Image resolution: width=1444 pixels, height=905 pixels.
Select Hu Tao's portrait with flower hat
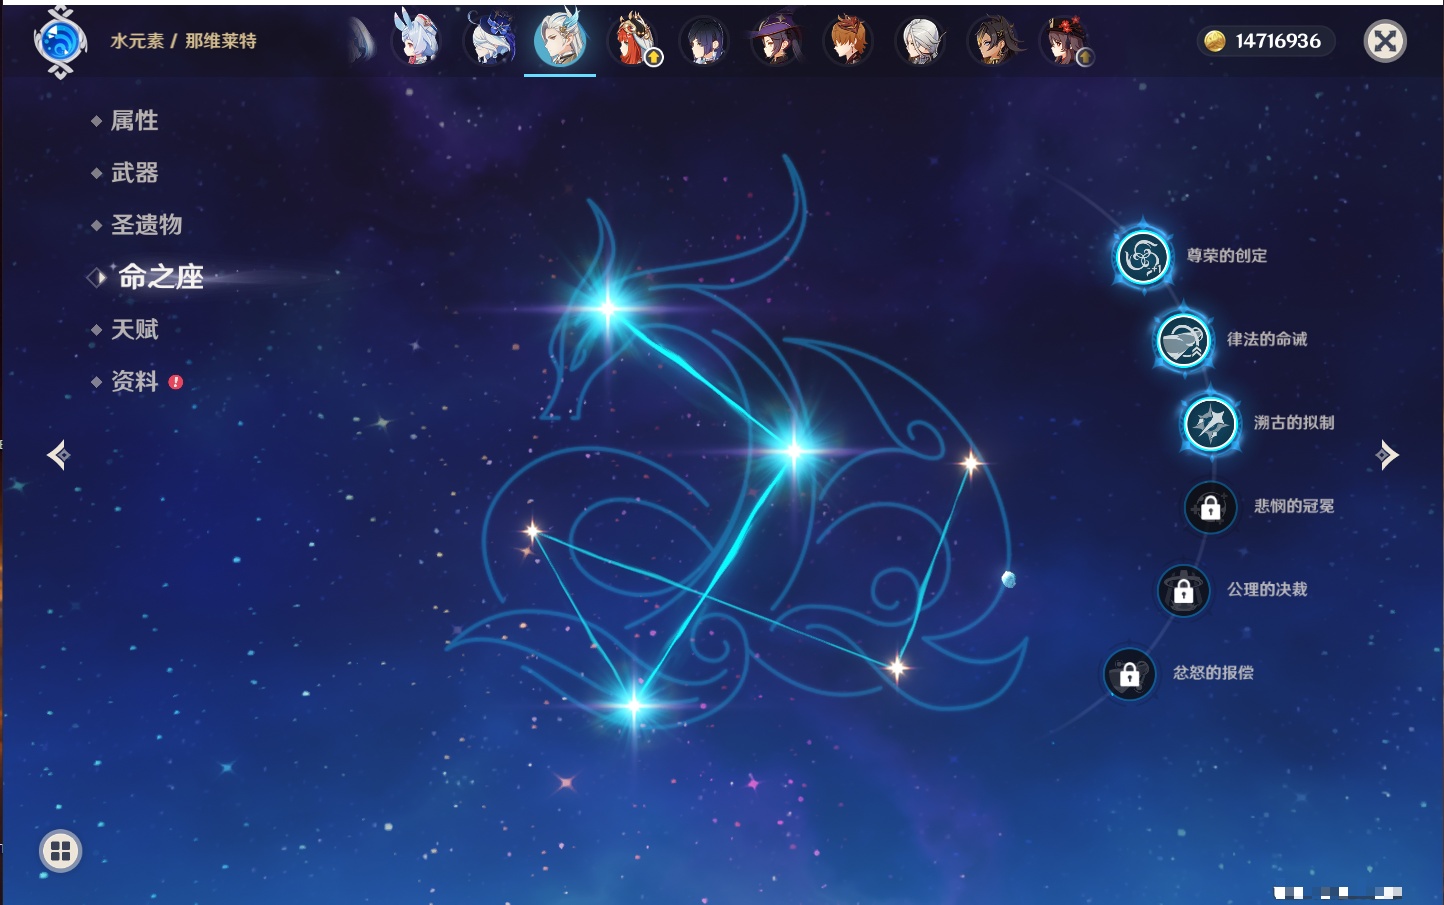[1066, 42]
